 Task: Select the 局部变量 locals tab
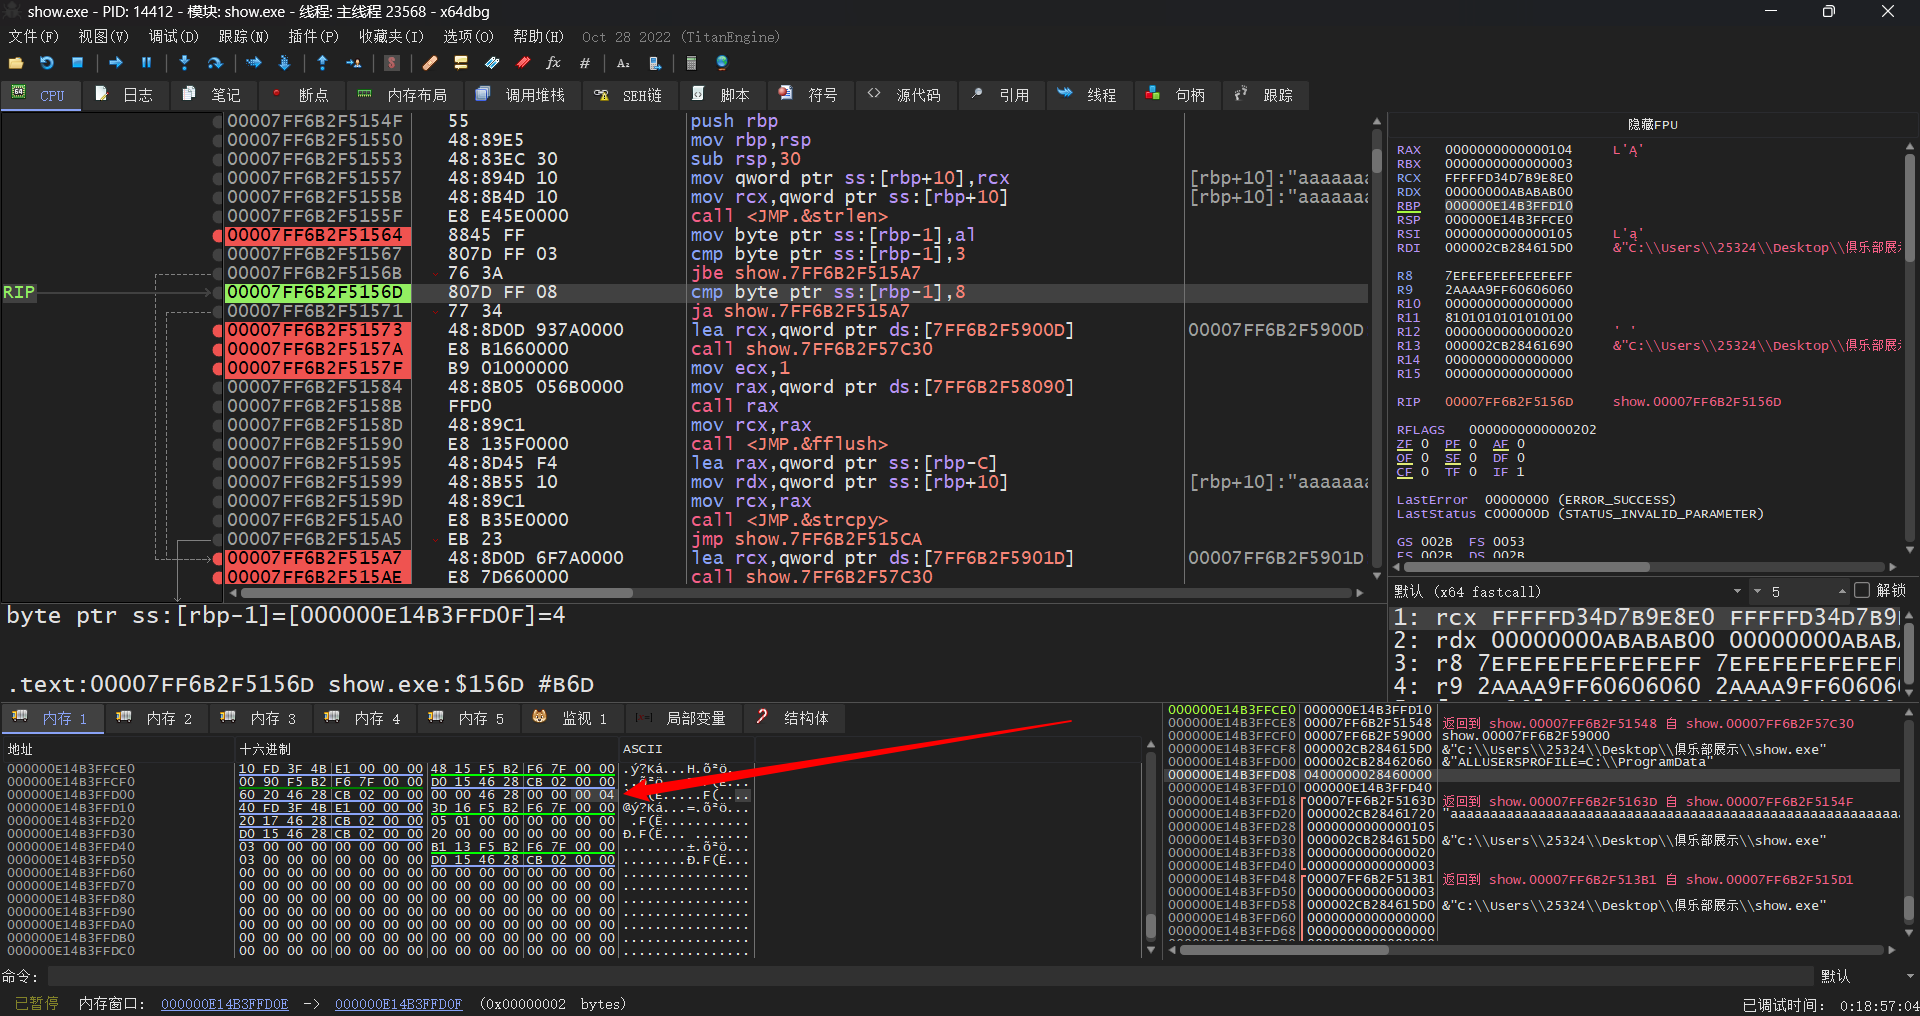(x=684, y=718)
